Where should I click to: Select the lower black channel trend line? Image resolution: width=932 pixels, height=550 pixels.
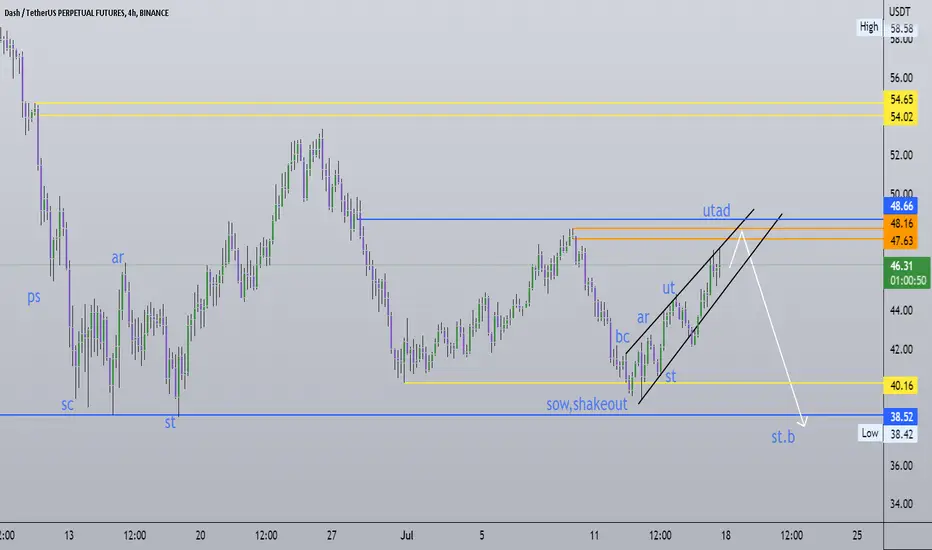(x=710, y=309)
